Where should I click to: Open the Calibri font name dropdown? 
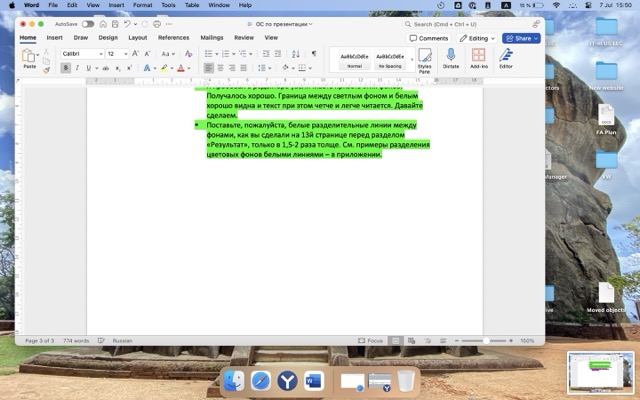81,53
